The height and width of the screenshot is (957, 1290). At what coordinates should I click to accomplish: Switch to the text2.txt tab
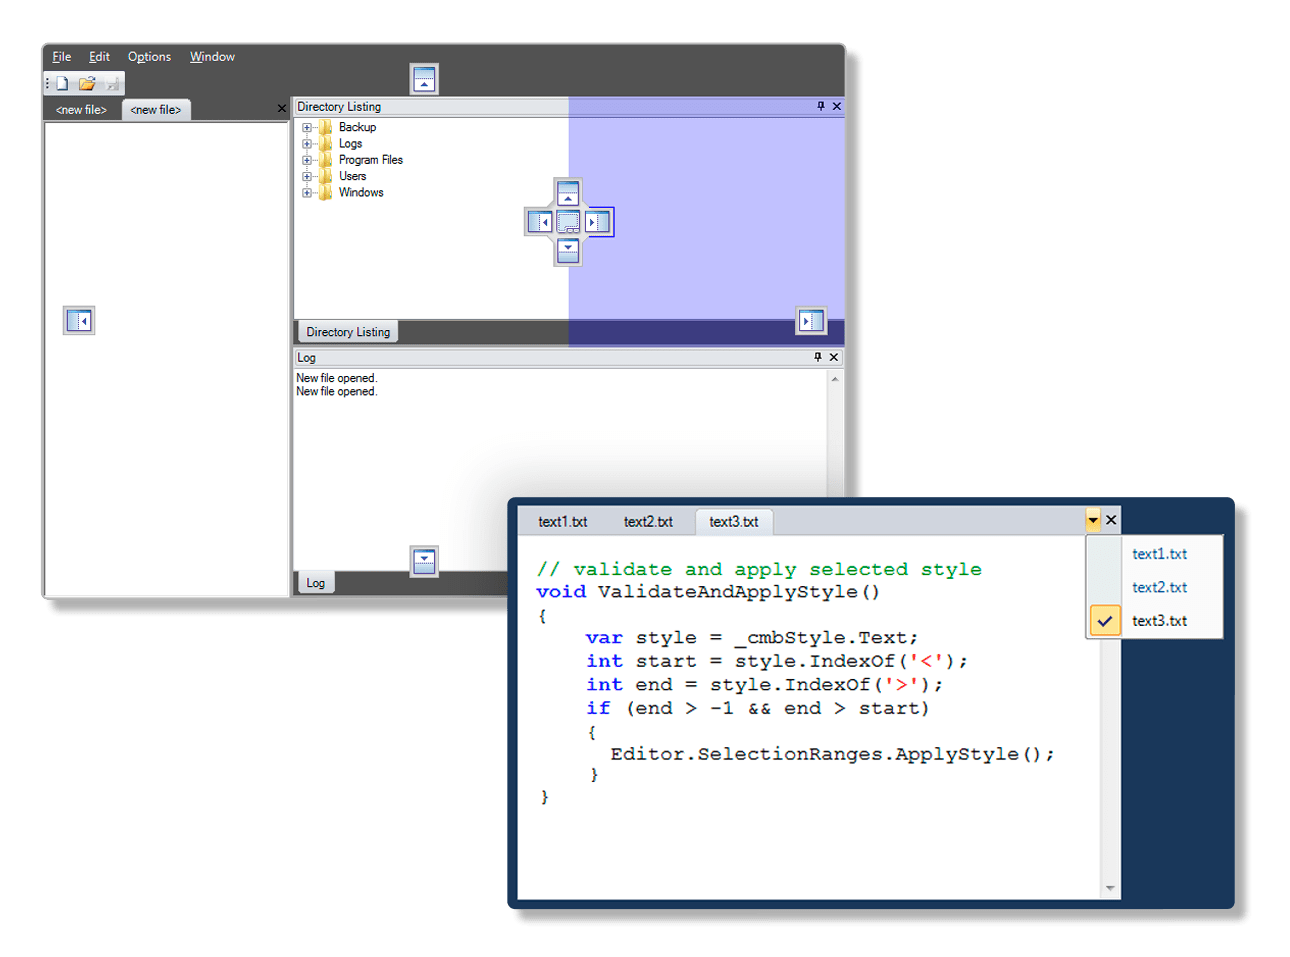pyautogui.click(x=650, y=521)
